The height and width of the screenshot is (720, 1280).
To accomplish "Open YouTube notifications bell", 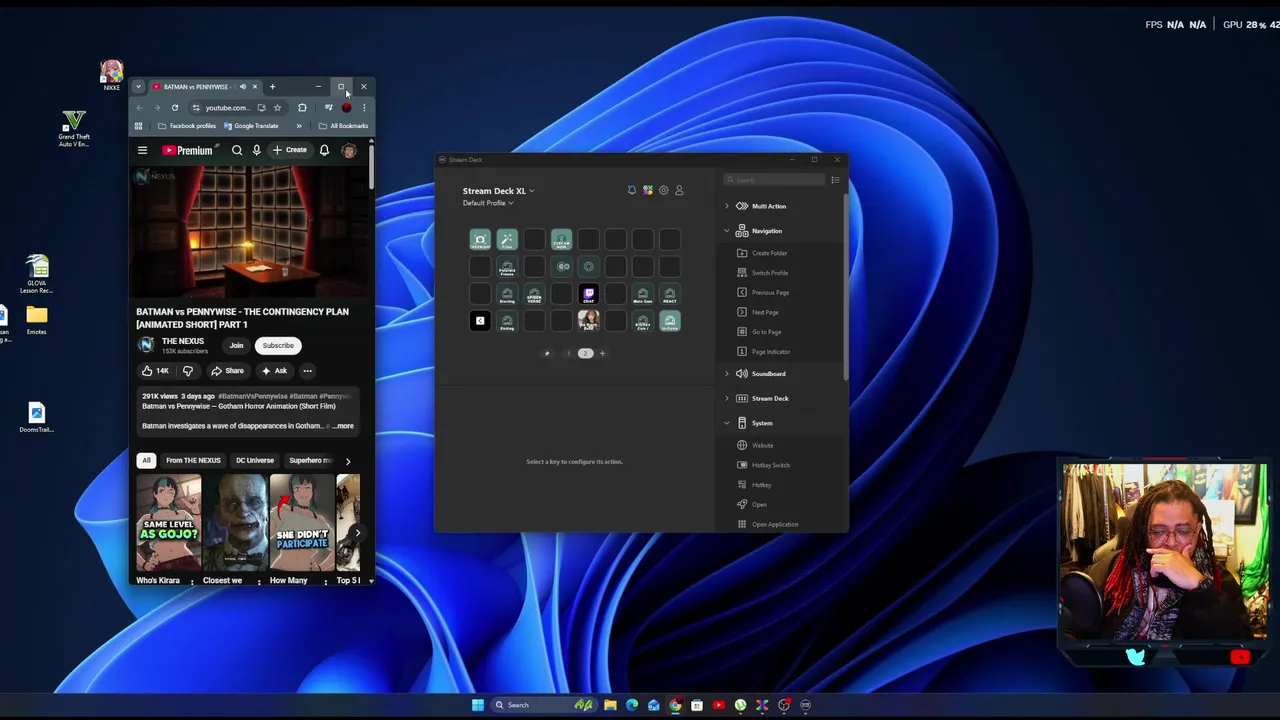I will click(x=324, y=150).
